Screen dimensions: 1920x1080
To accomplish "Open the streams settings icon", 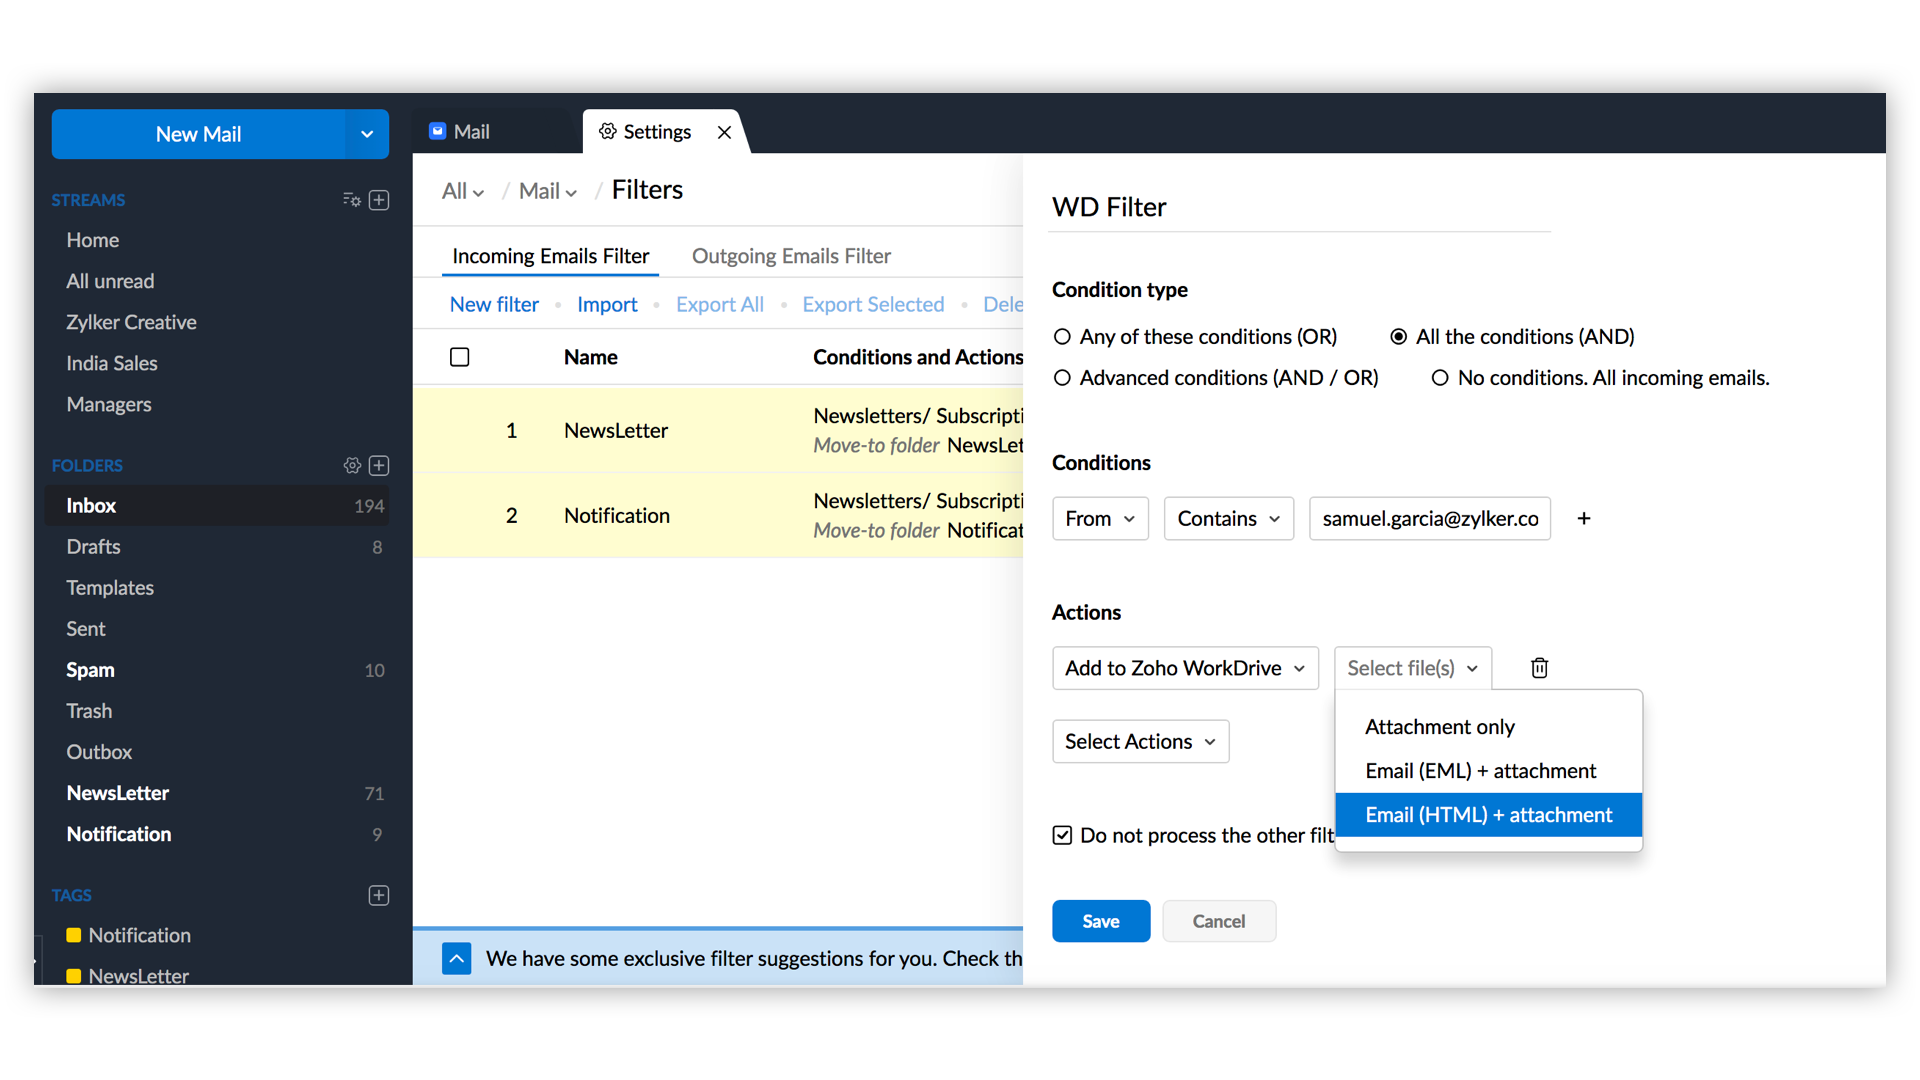I will (351, 200).
